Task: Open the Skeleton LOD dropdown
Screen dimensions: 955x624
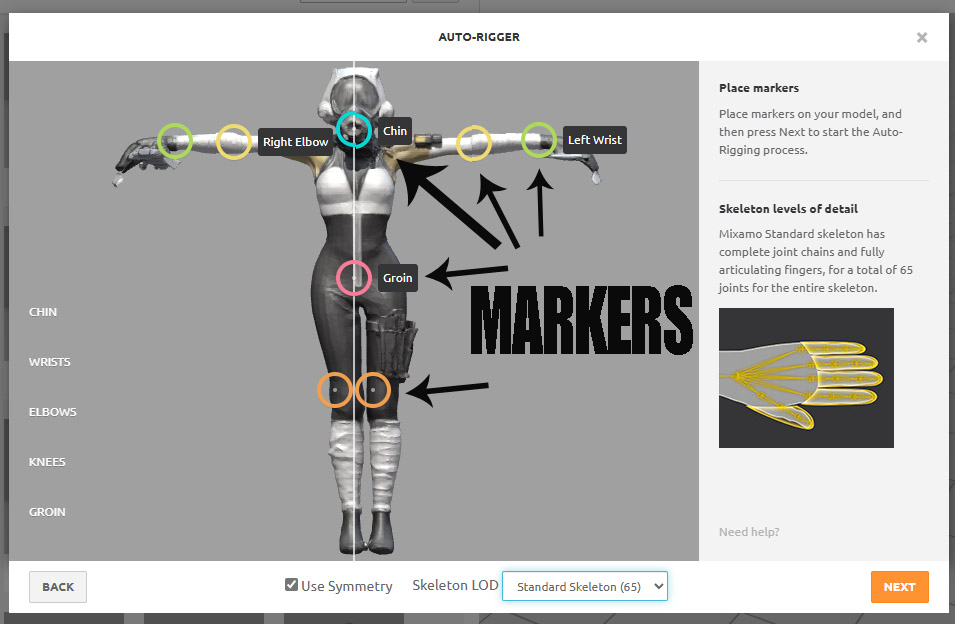Action: point(584,586)
